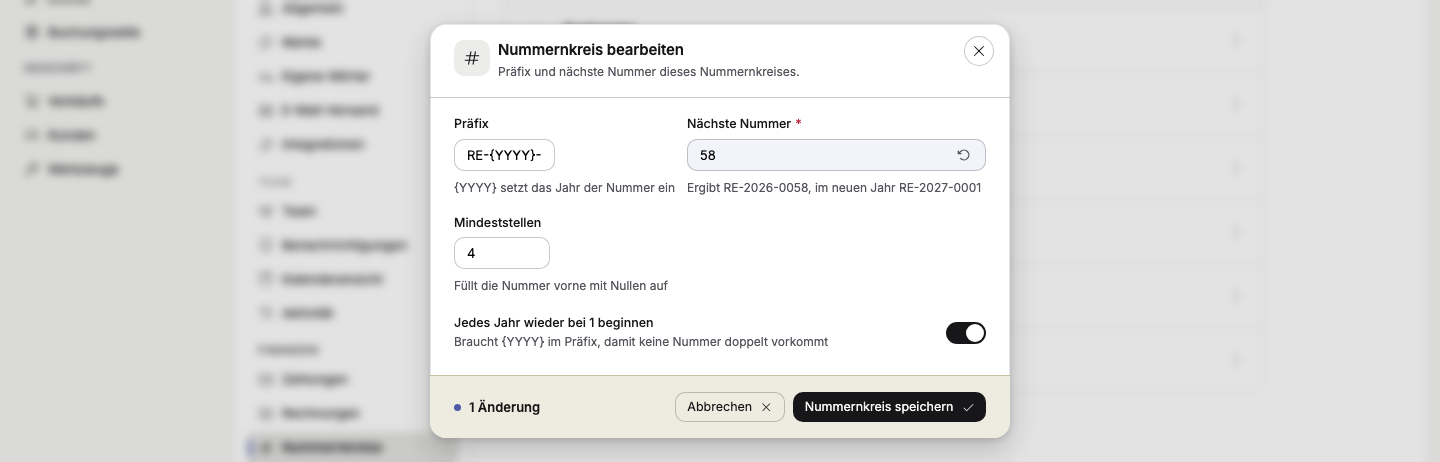Click the subtitle 'Präfix und nächste Nummer dieses Nummernkreises.'
Viewport: 1440px width, 462px height.
(x=648, y=72)
